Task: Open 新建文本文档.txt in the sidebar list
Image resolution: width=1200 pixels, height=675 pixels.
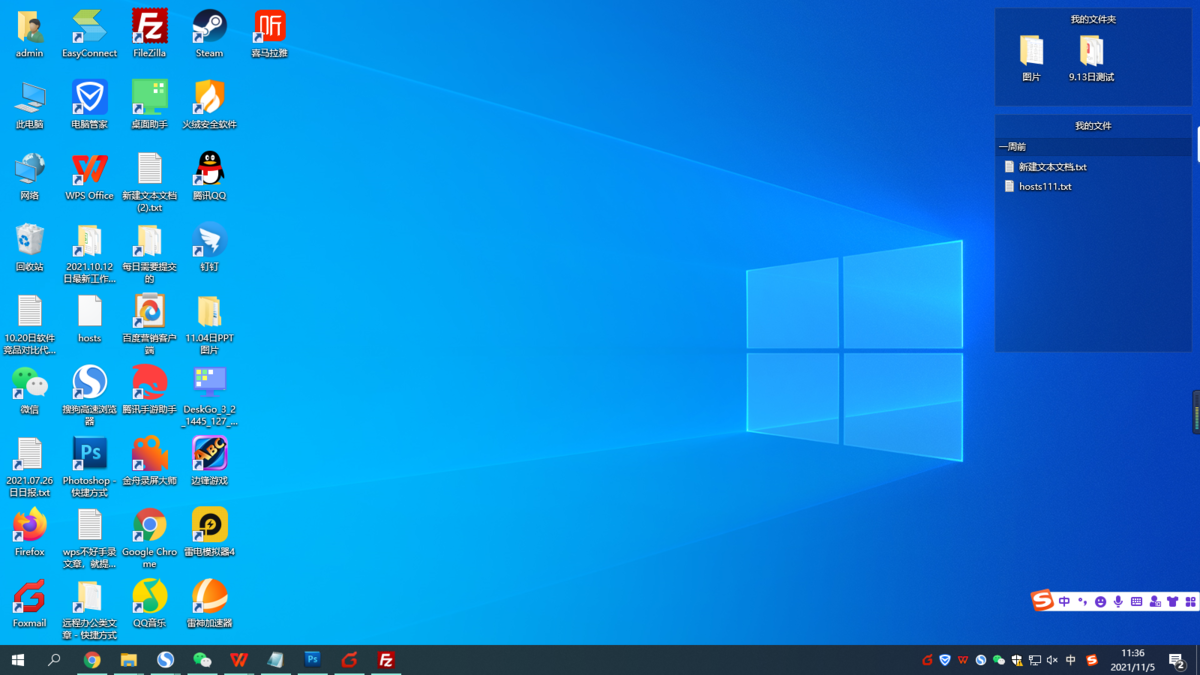Action: (x=1052, y=166)
